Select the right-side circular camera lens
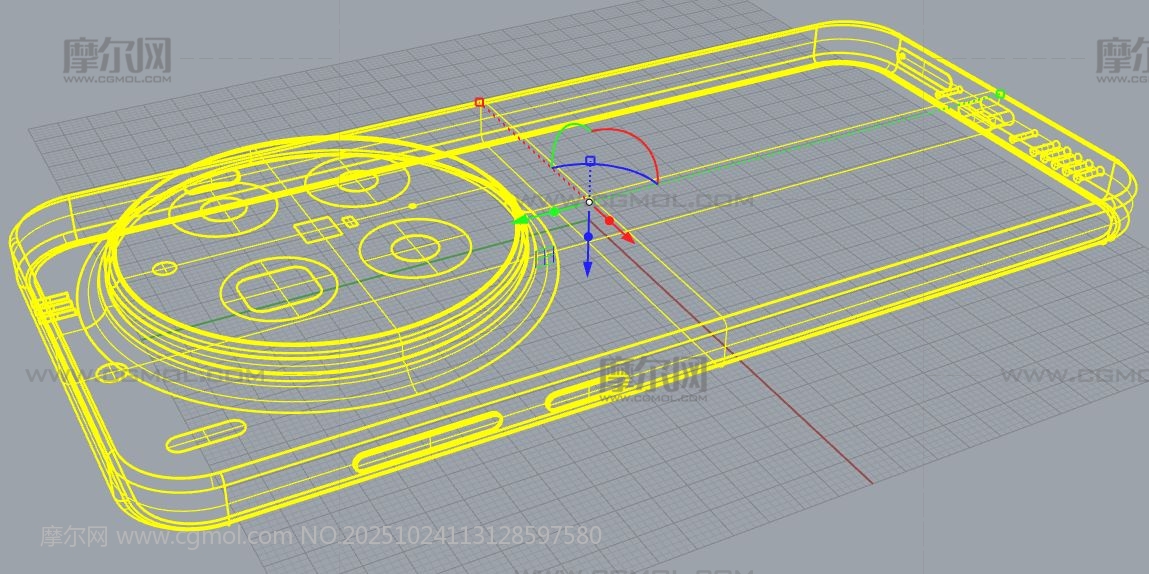 tap(410, 246)
